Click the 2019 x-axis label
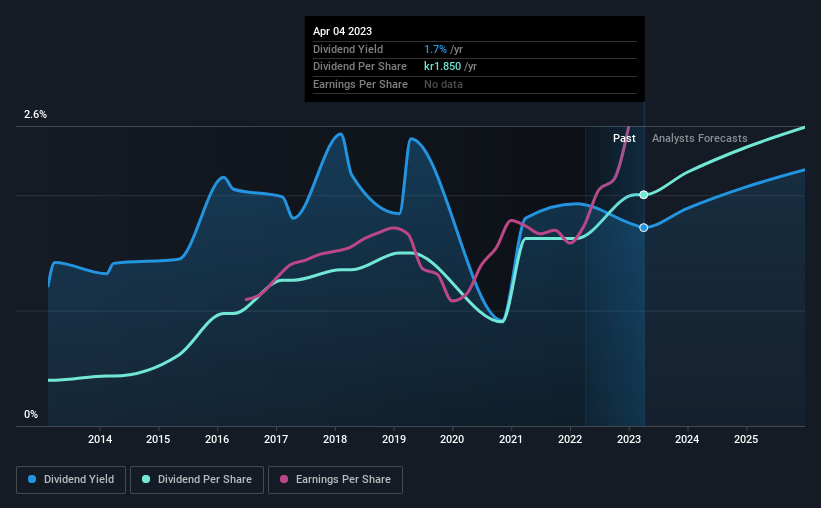 pyautogui.click(x=394, y=439)
